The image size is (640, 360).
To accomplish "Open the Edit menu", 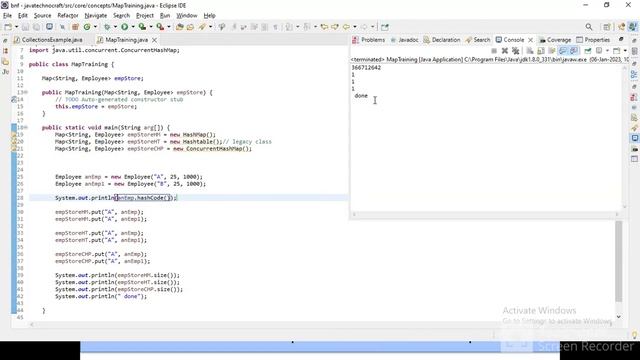I will pos(23,16).
